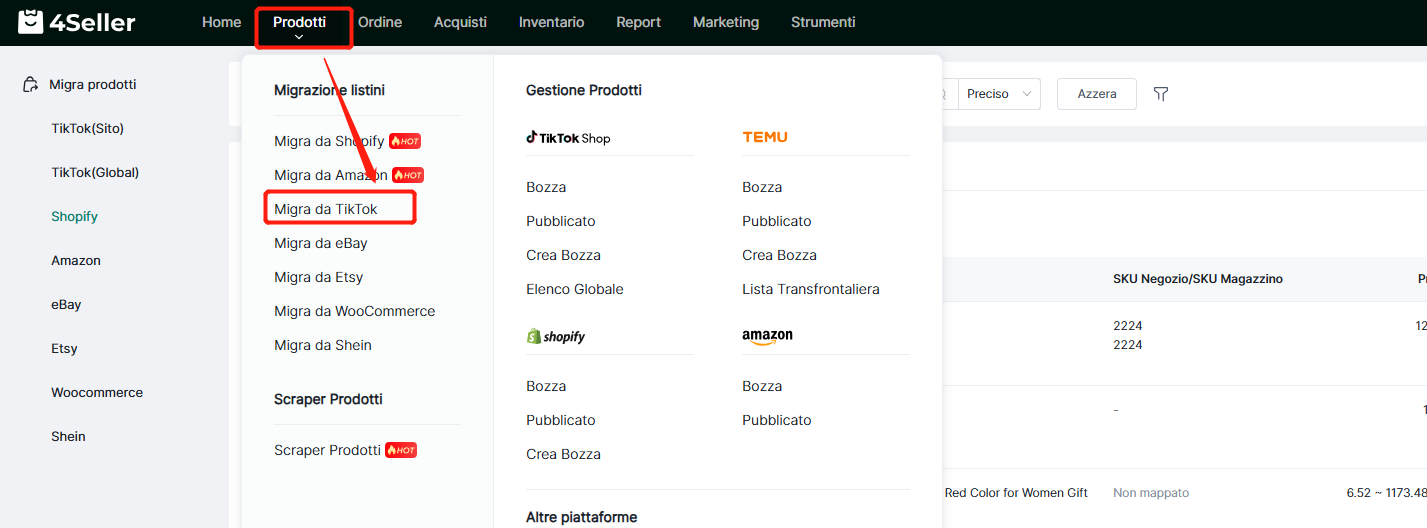Click the Non mappato cell

[1151, 493]
